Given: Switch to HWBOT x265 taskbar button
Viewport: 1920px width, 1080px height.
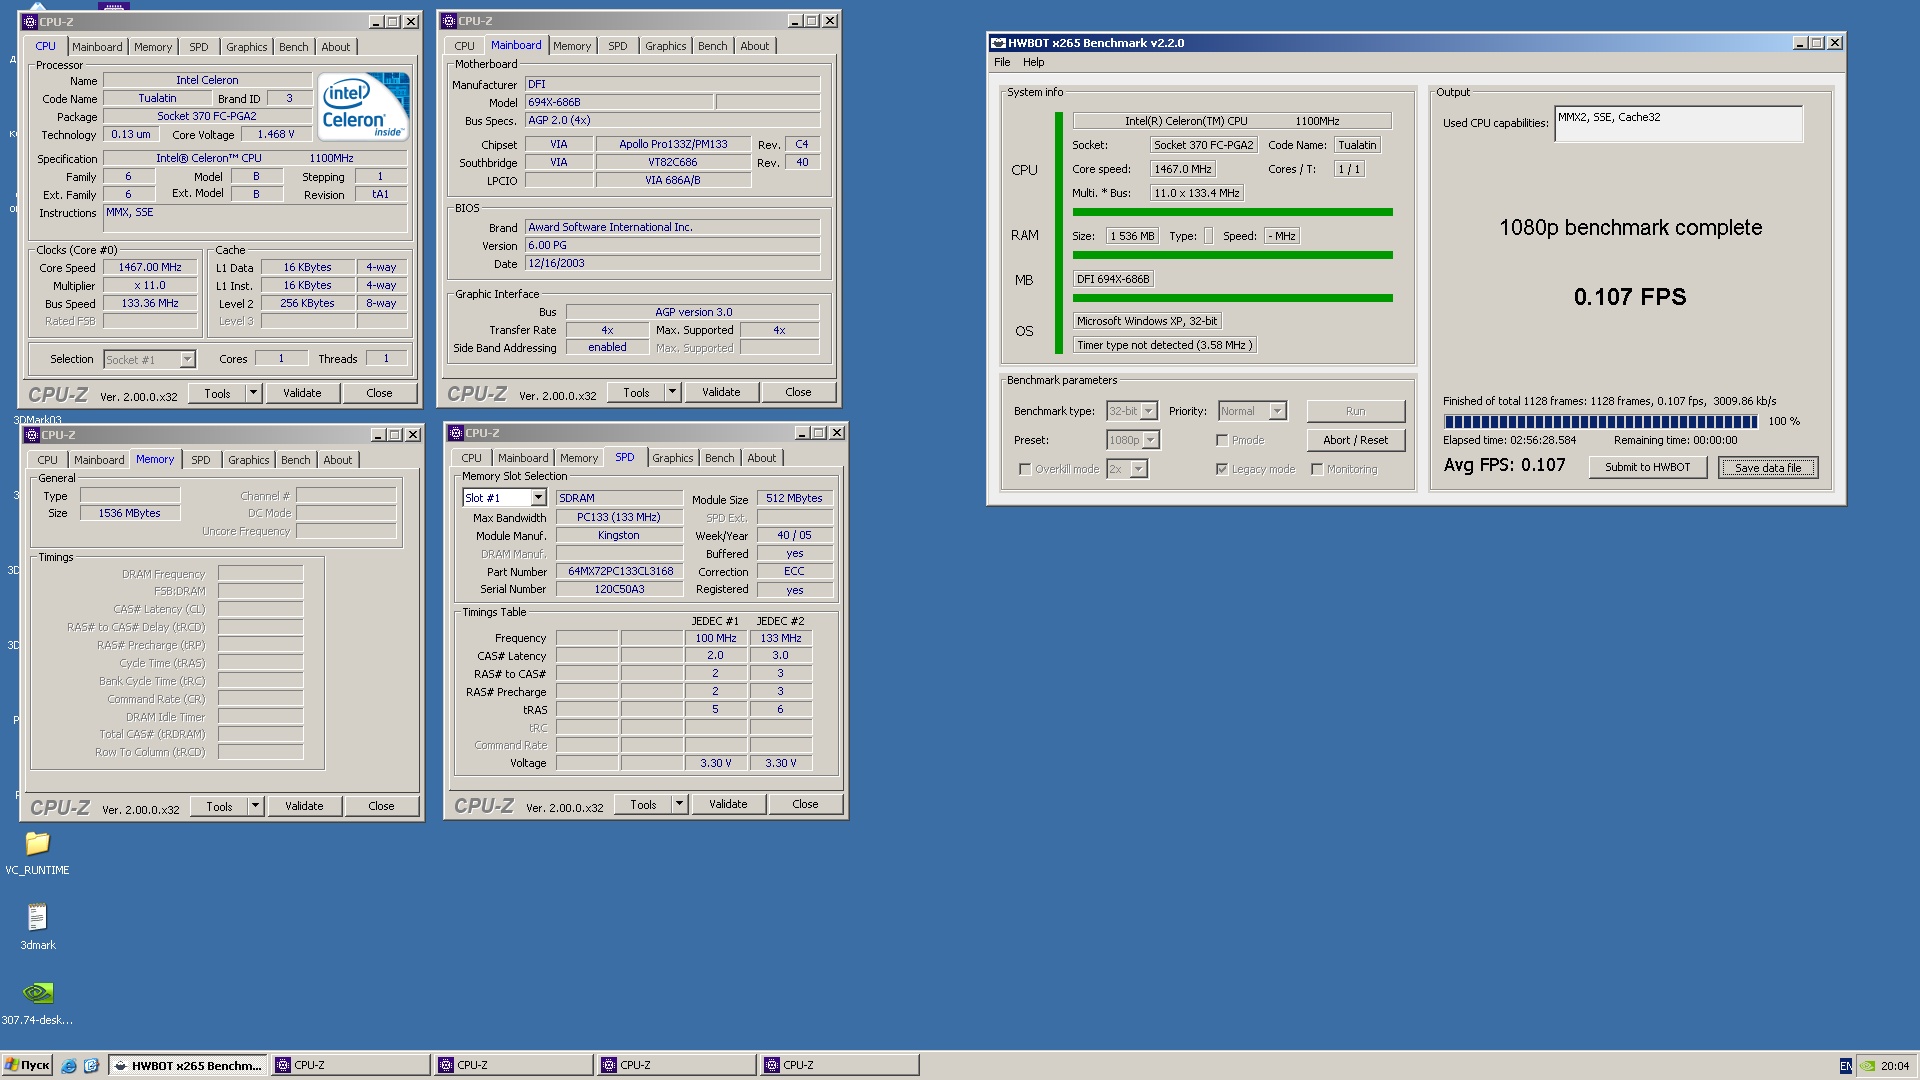Looking at the screenshot, I should point(188,1066).
